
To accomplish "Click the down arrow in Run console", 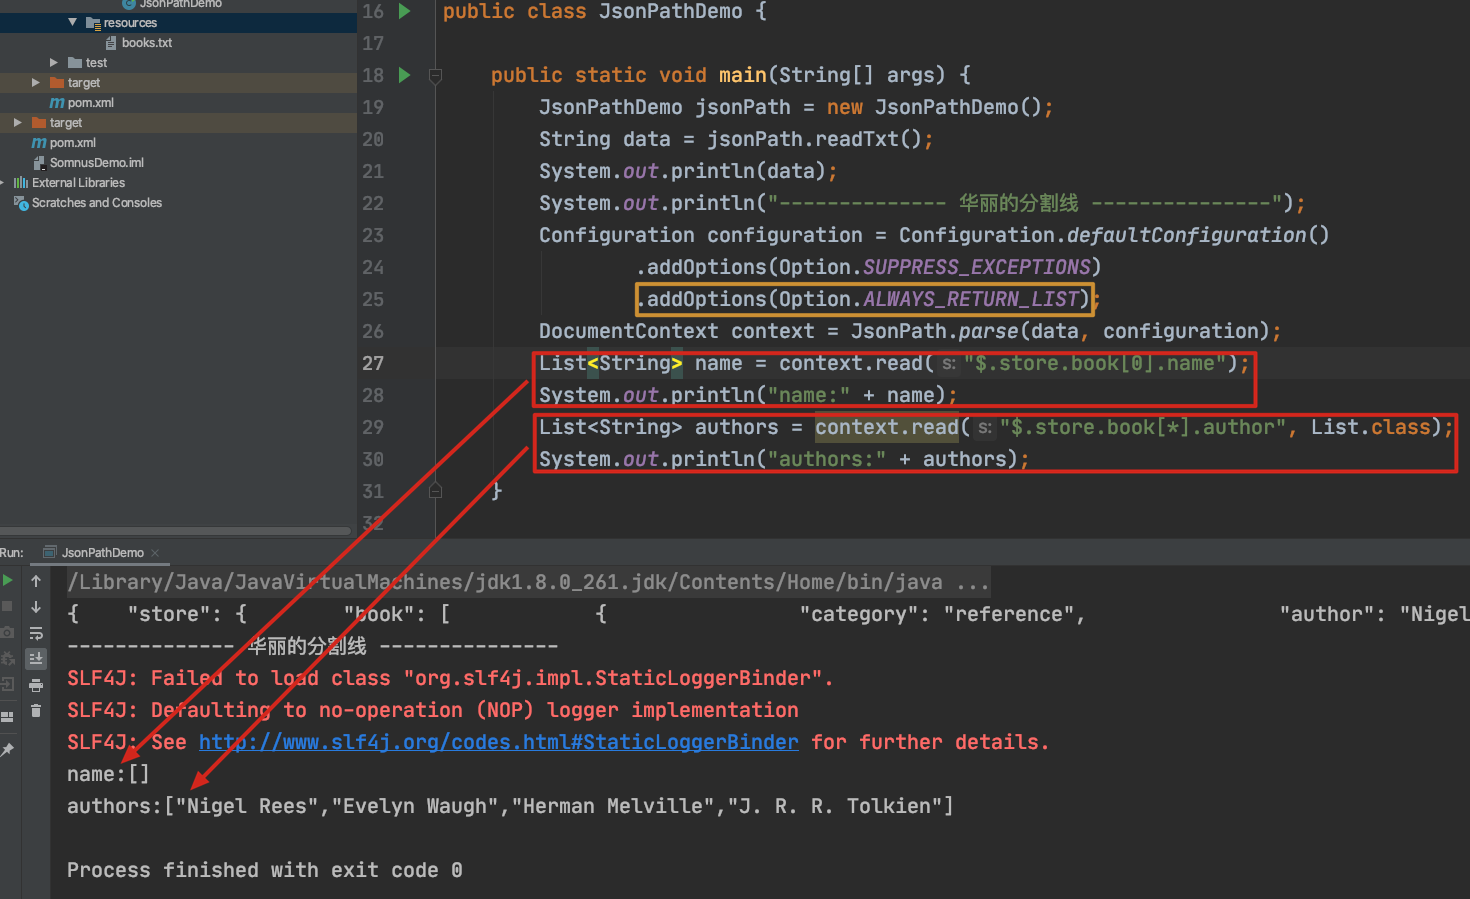I will coord(36,606).
